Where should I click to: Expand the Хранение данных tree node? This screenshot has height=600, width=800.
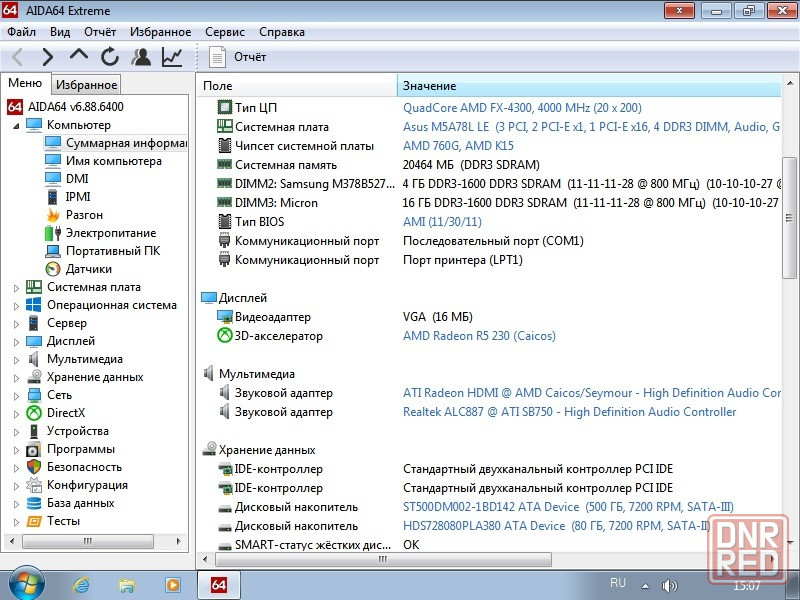(x=16, y=378)
